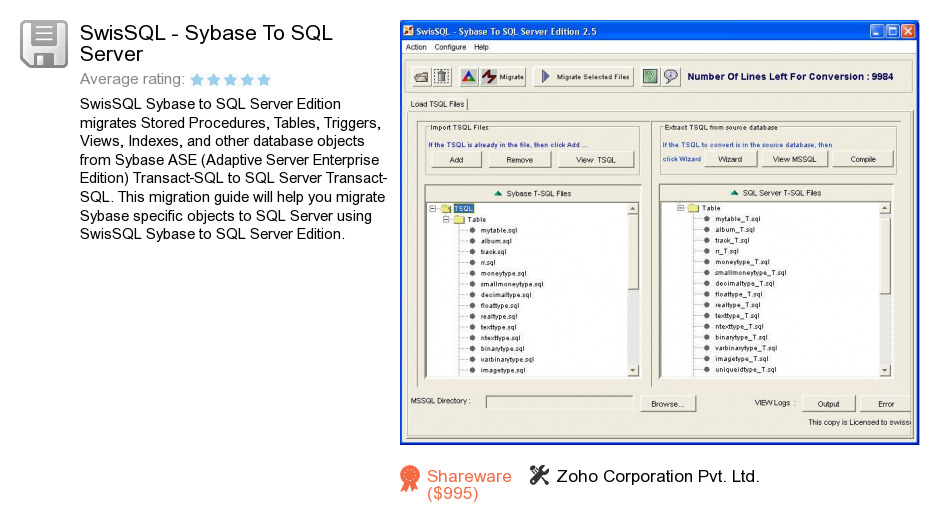Click the Sybase T-SQL Files panel header

click(x=532, y=194)
